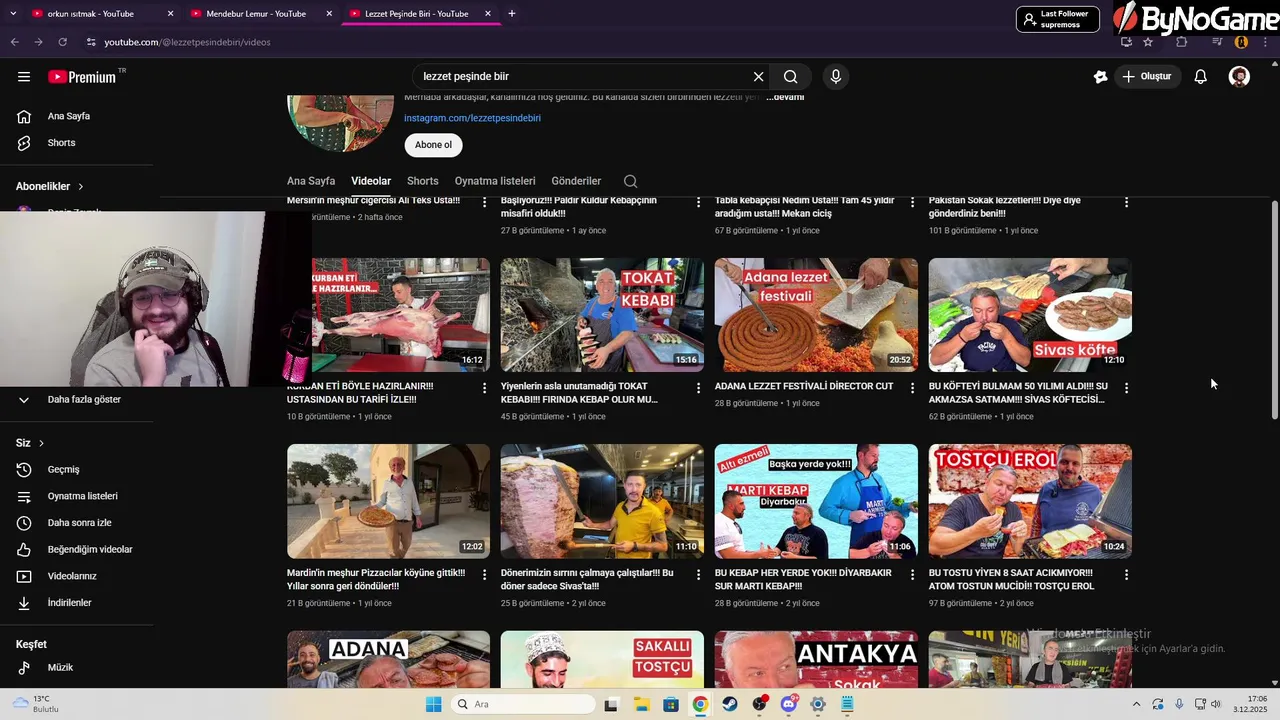Close the Lezzet Peşinde Biri tab
This screenshot has width=1280, height=720.
(x=488, y=14)
